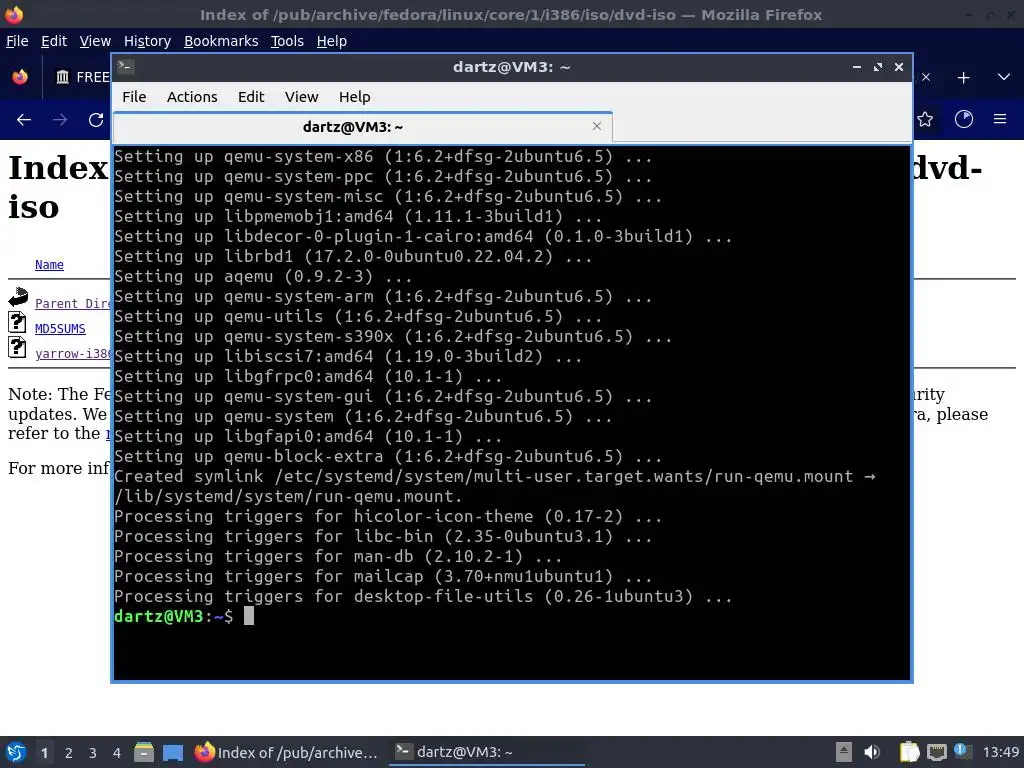Open the MD5SUMS file link

pos(60,328)
